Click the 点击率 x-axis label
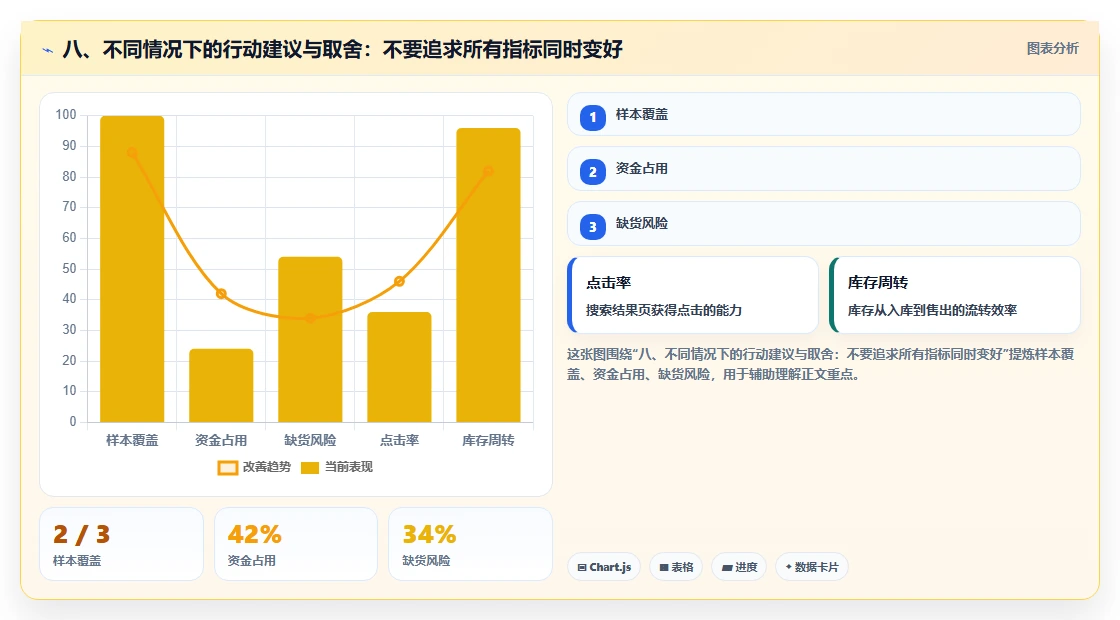 399,441
